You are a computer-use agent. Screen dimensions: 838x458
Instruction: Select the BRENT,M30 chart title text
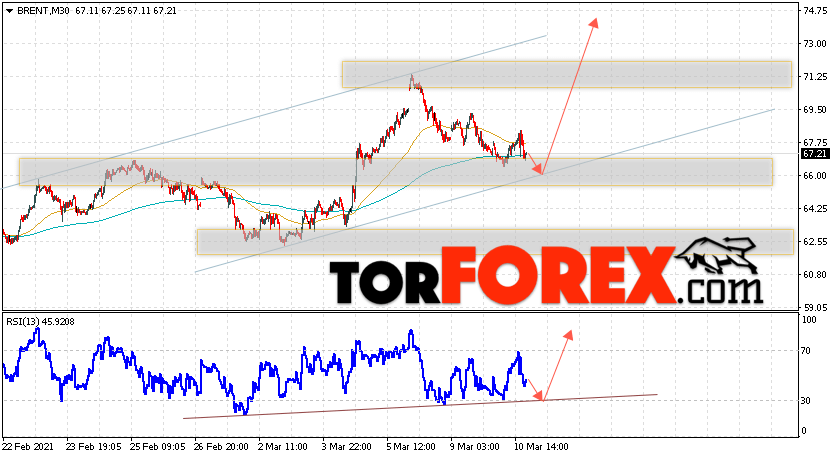pos(43,11)
